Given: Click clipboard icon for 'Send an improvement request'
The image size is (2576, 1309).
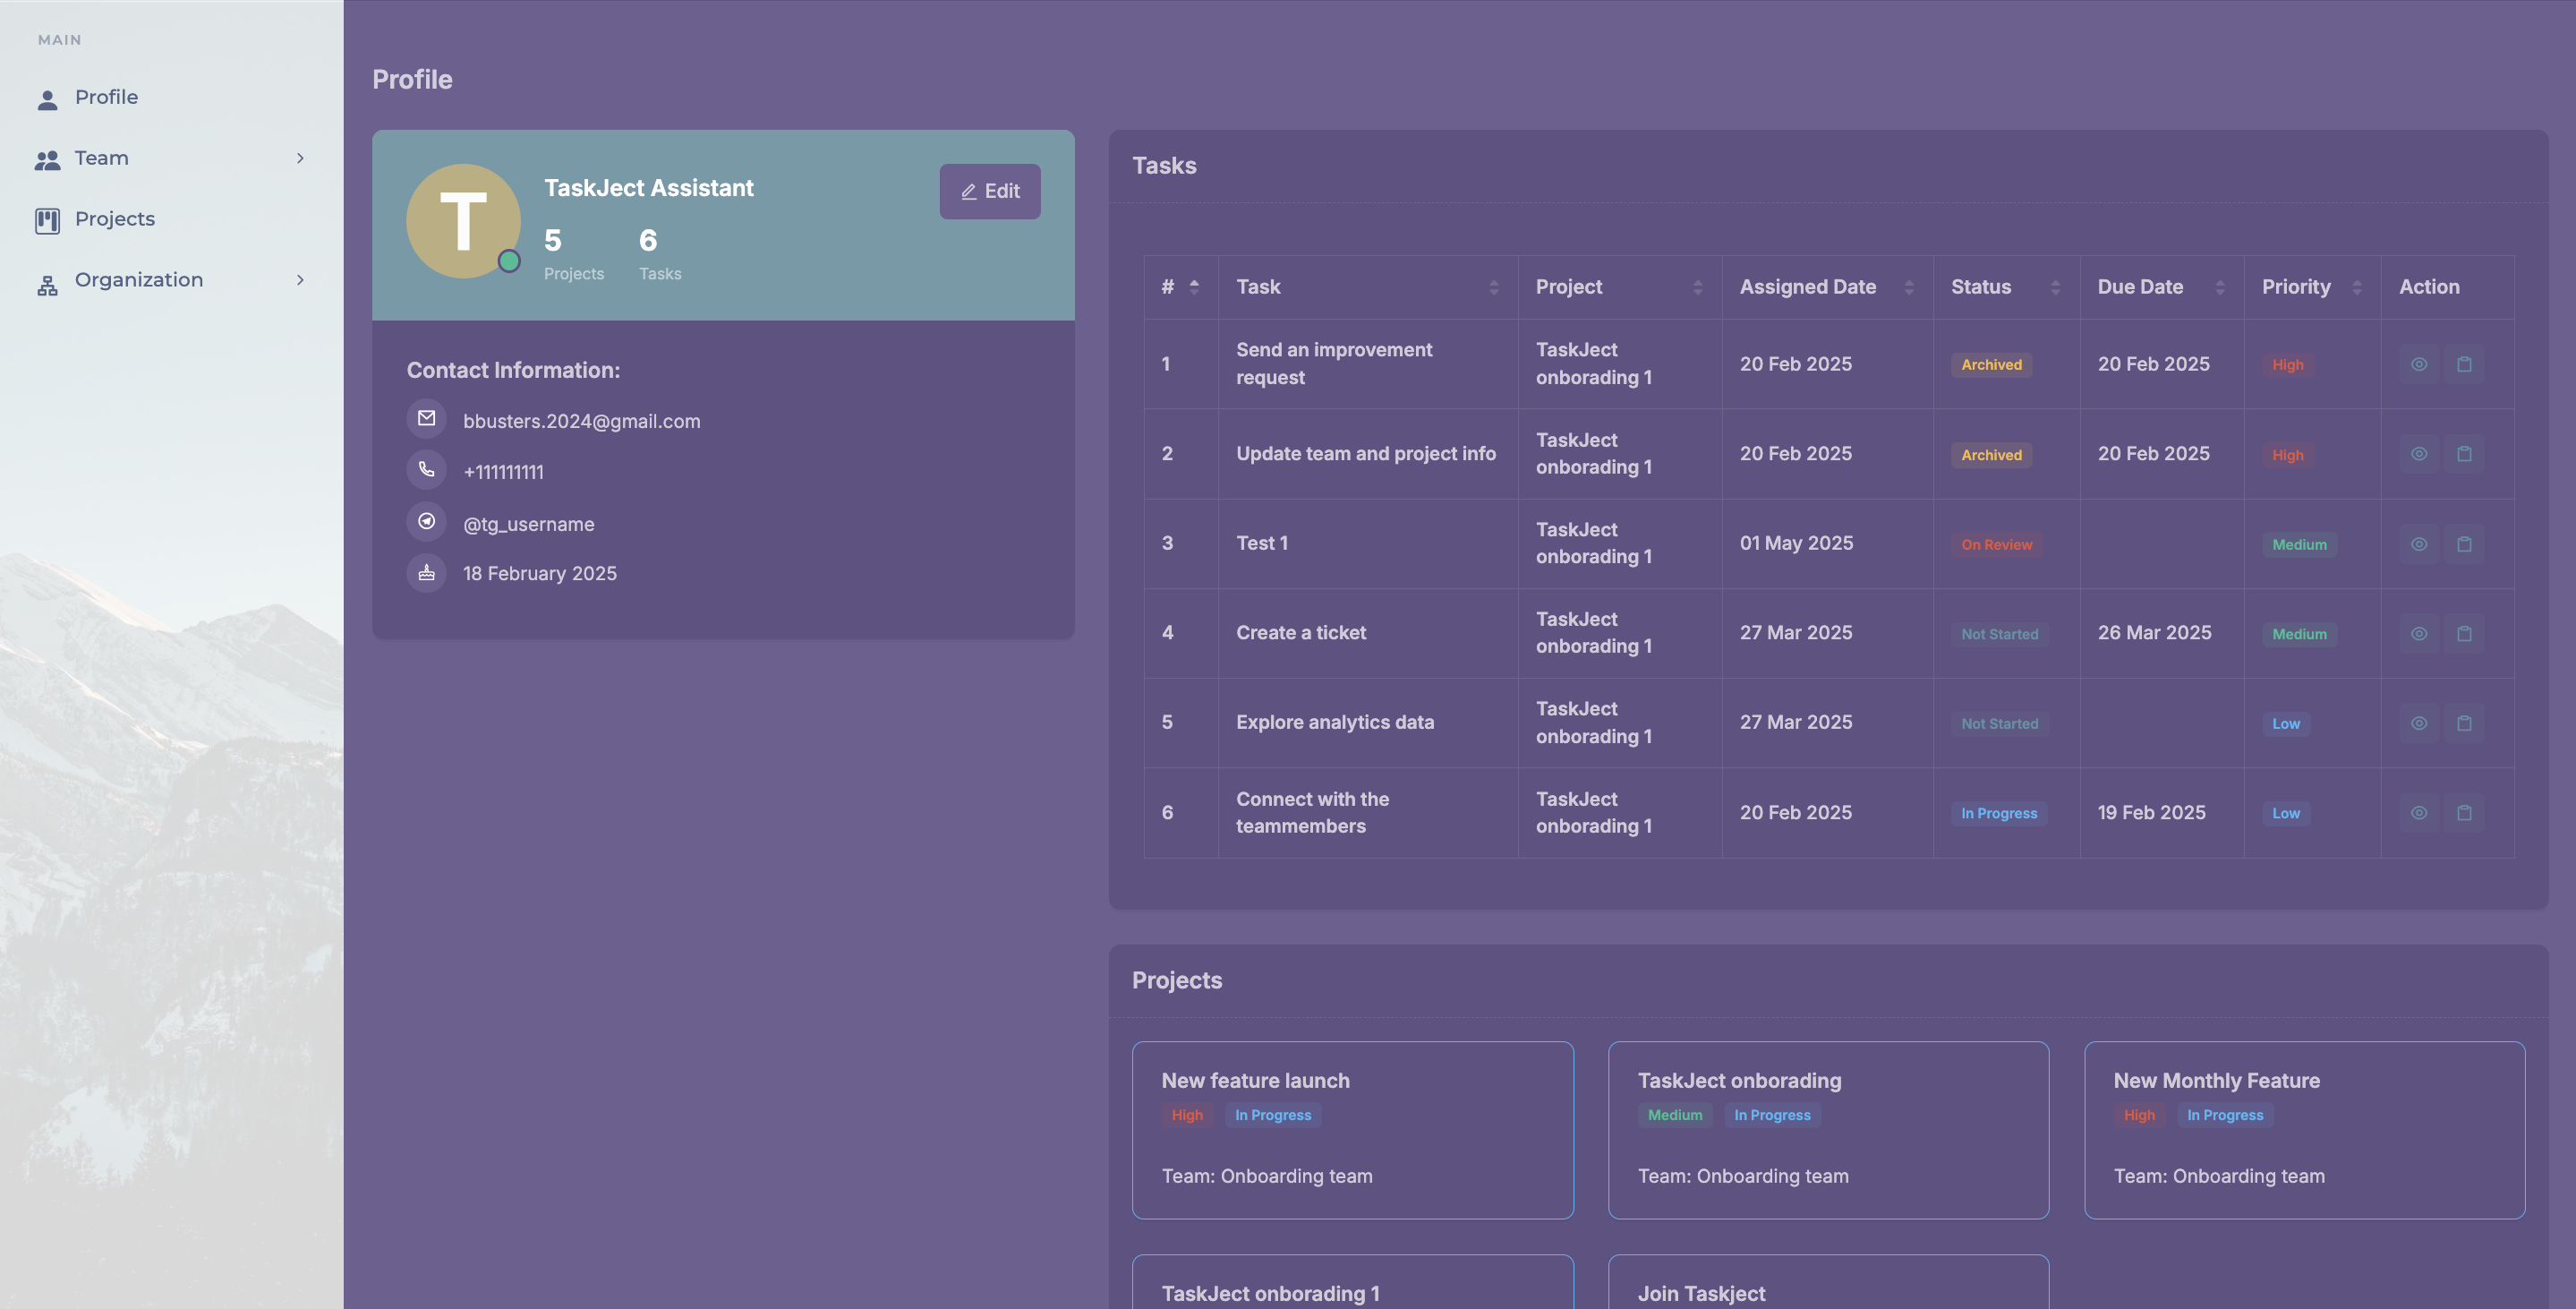Looking at the screenshot, I should coord(2464,364).
